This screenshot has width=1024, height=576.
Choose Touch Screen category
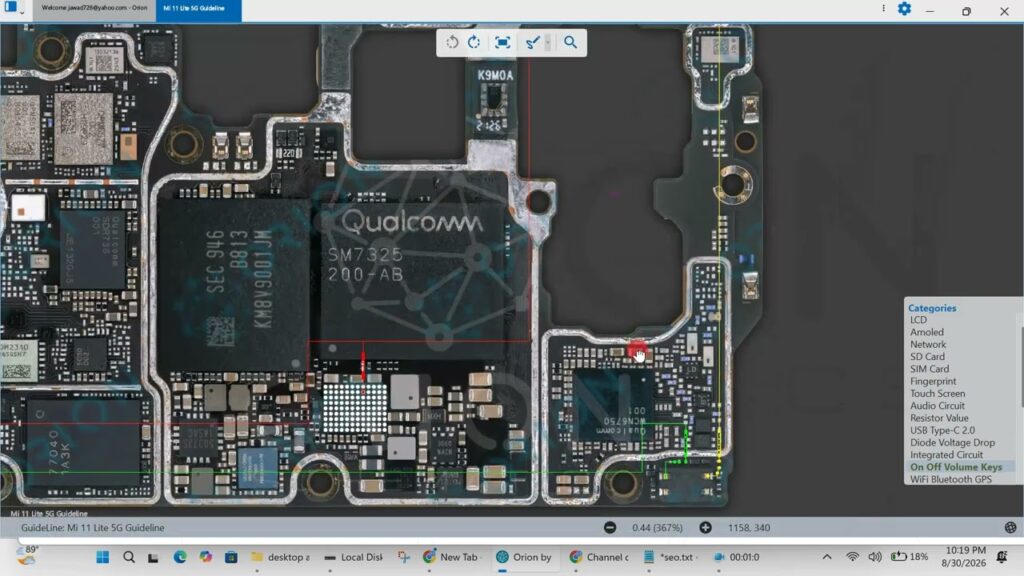[x=937, y=394]
